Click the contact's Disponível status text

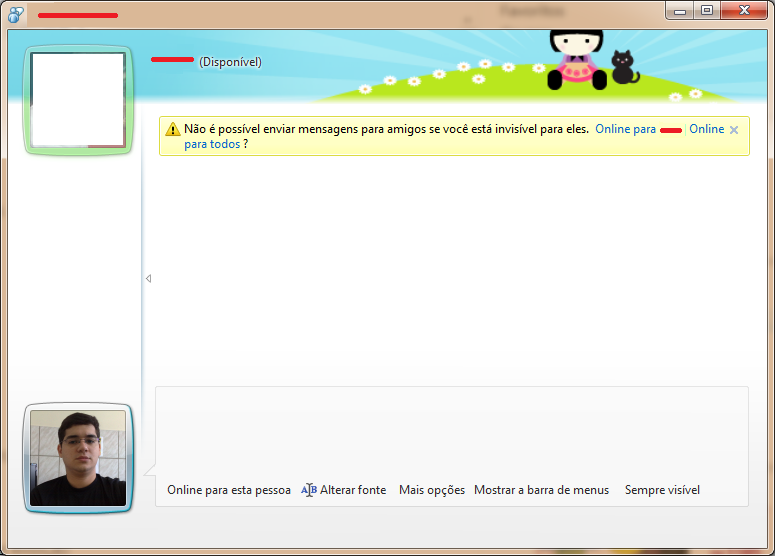[230, 62]
